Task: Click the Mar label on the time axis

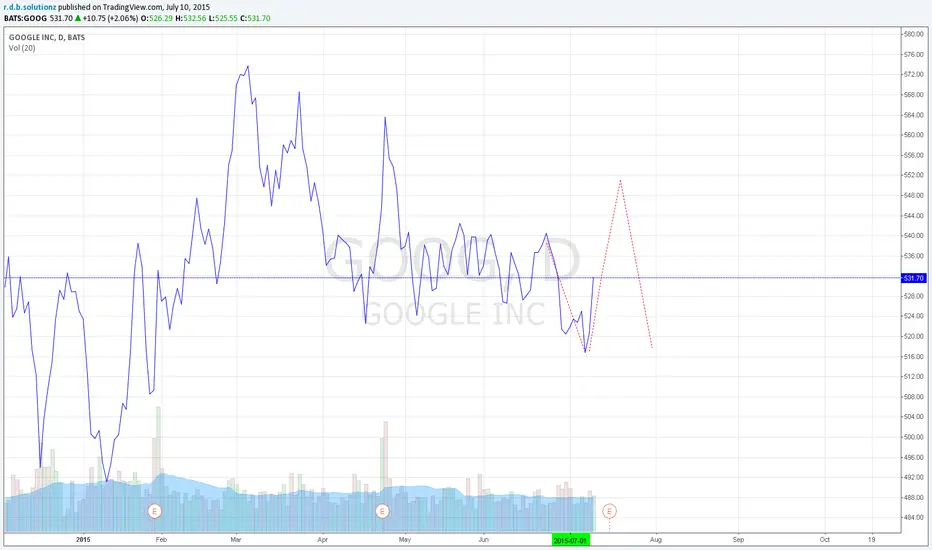Action: pyautogui.click(x=236, y=540)
